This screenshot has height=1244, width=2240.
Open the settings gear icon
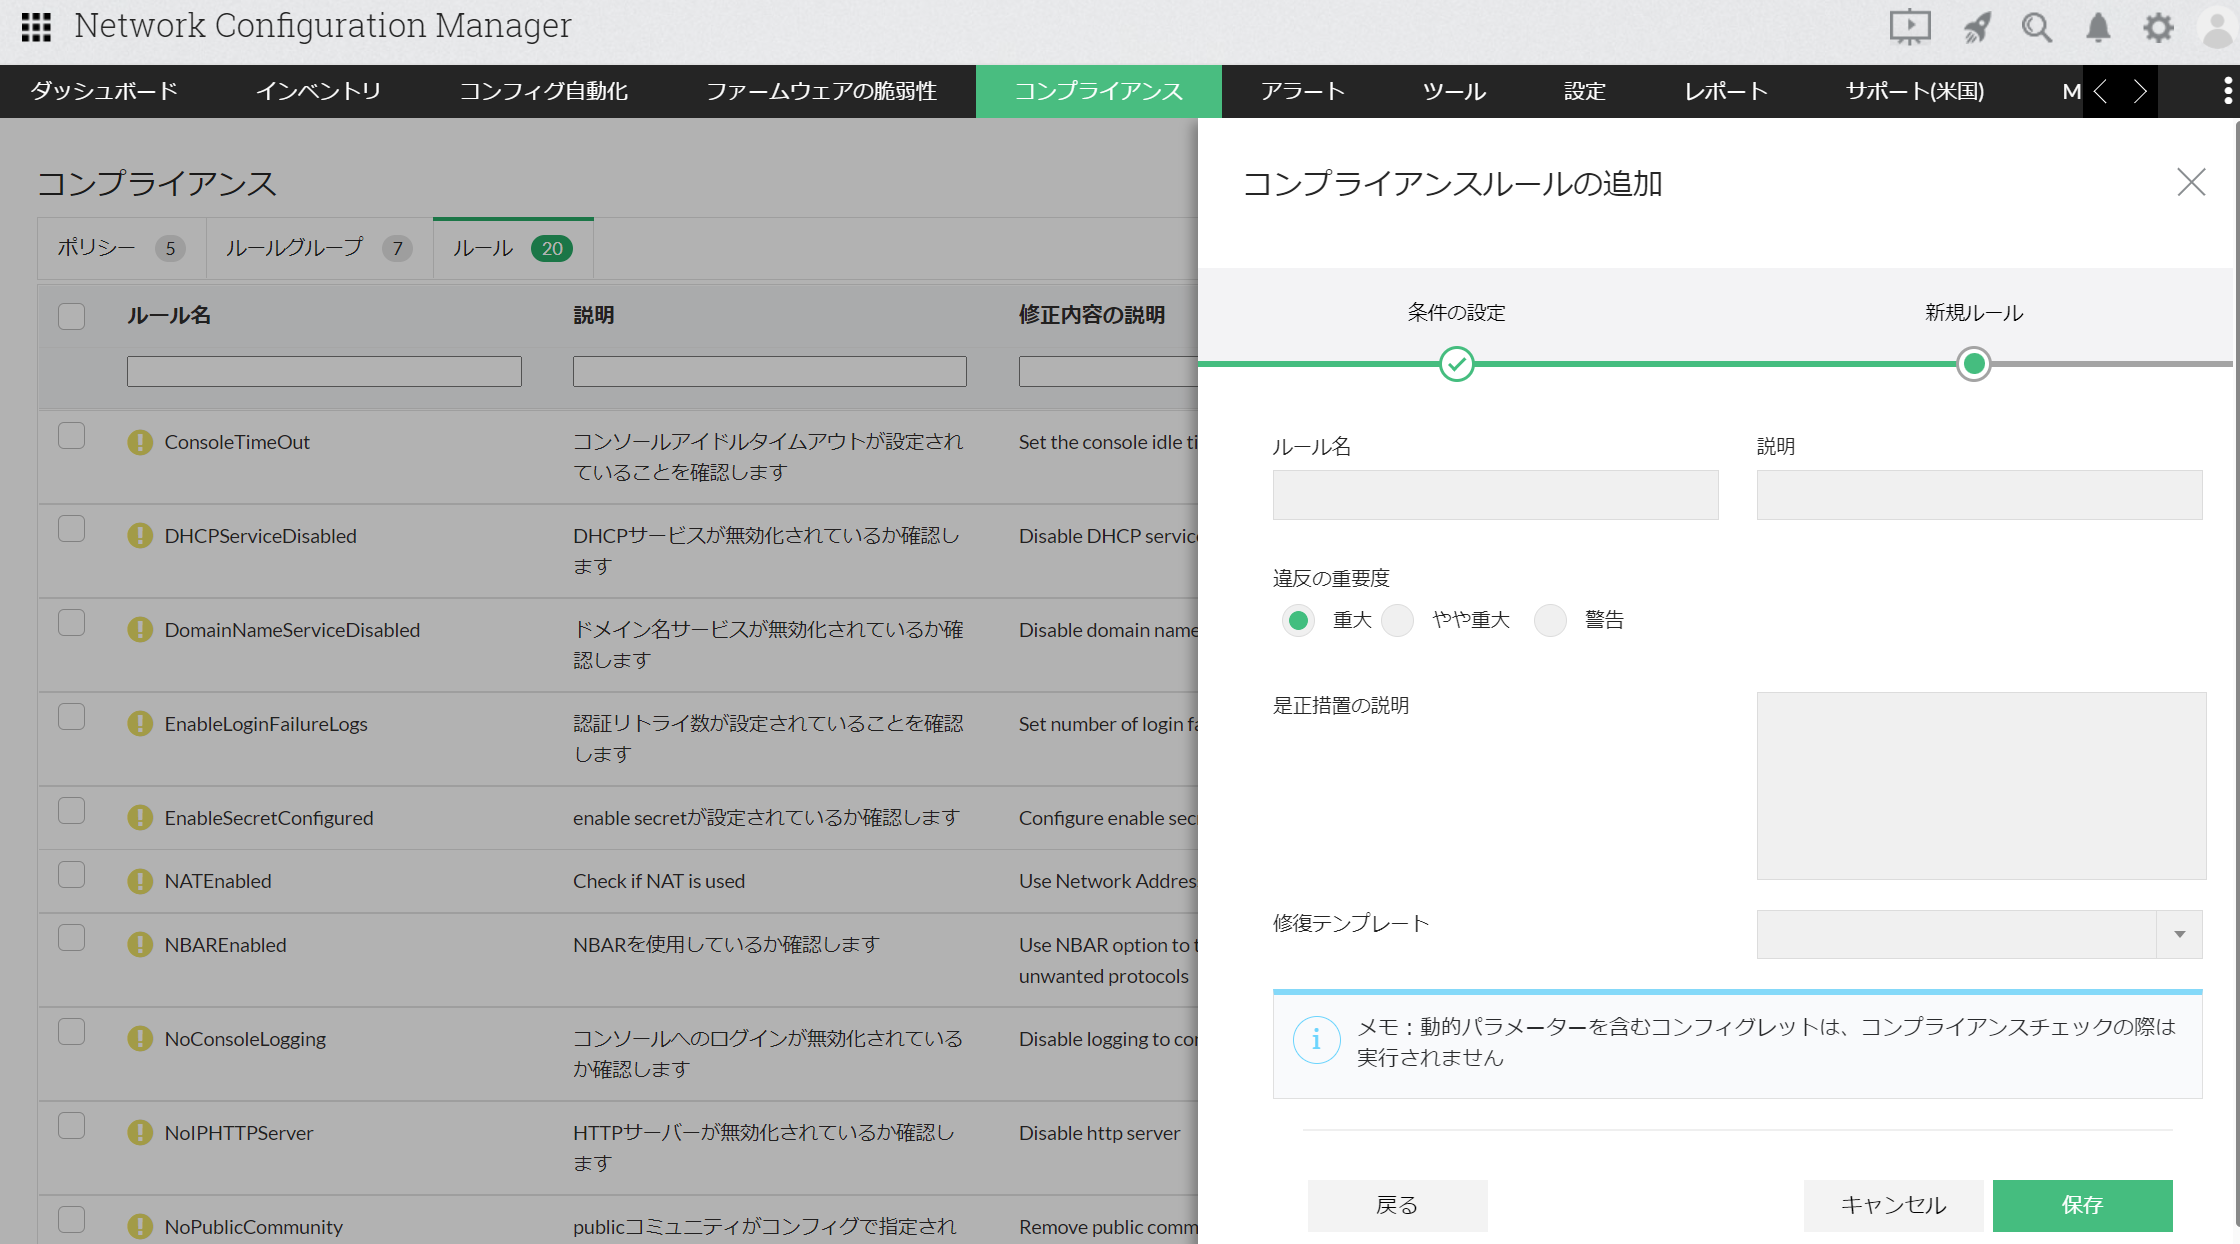(x=2158, y=27)
